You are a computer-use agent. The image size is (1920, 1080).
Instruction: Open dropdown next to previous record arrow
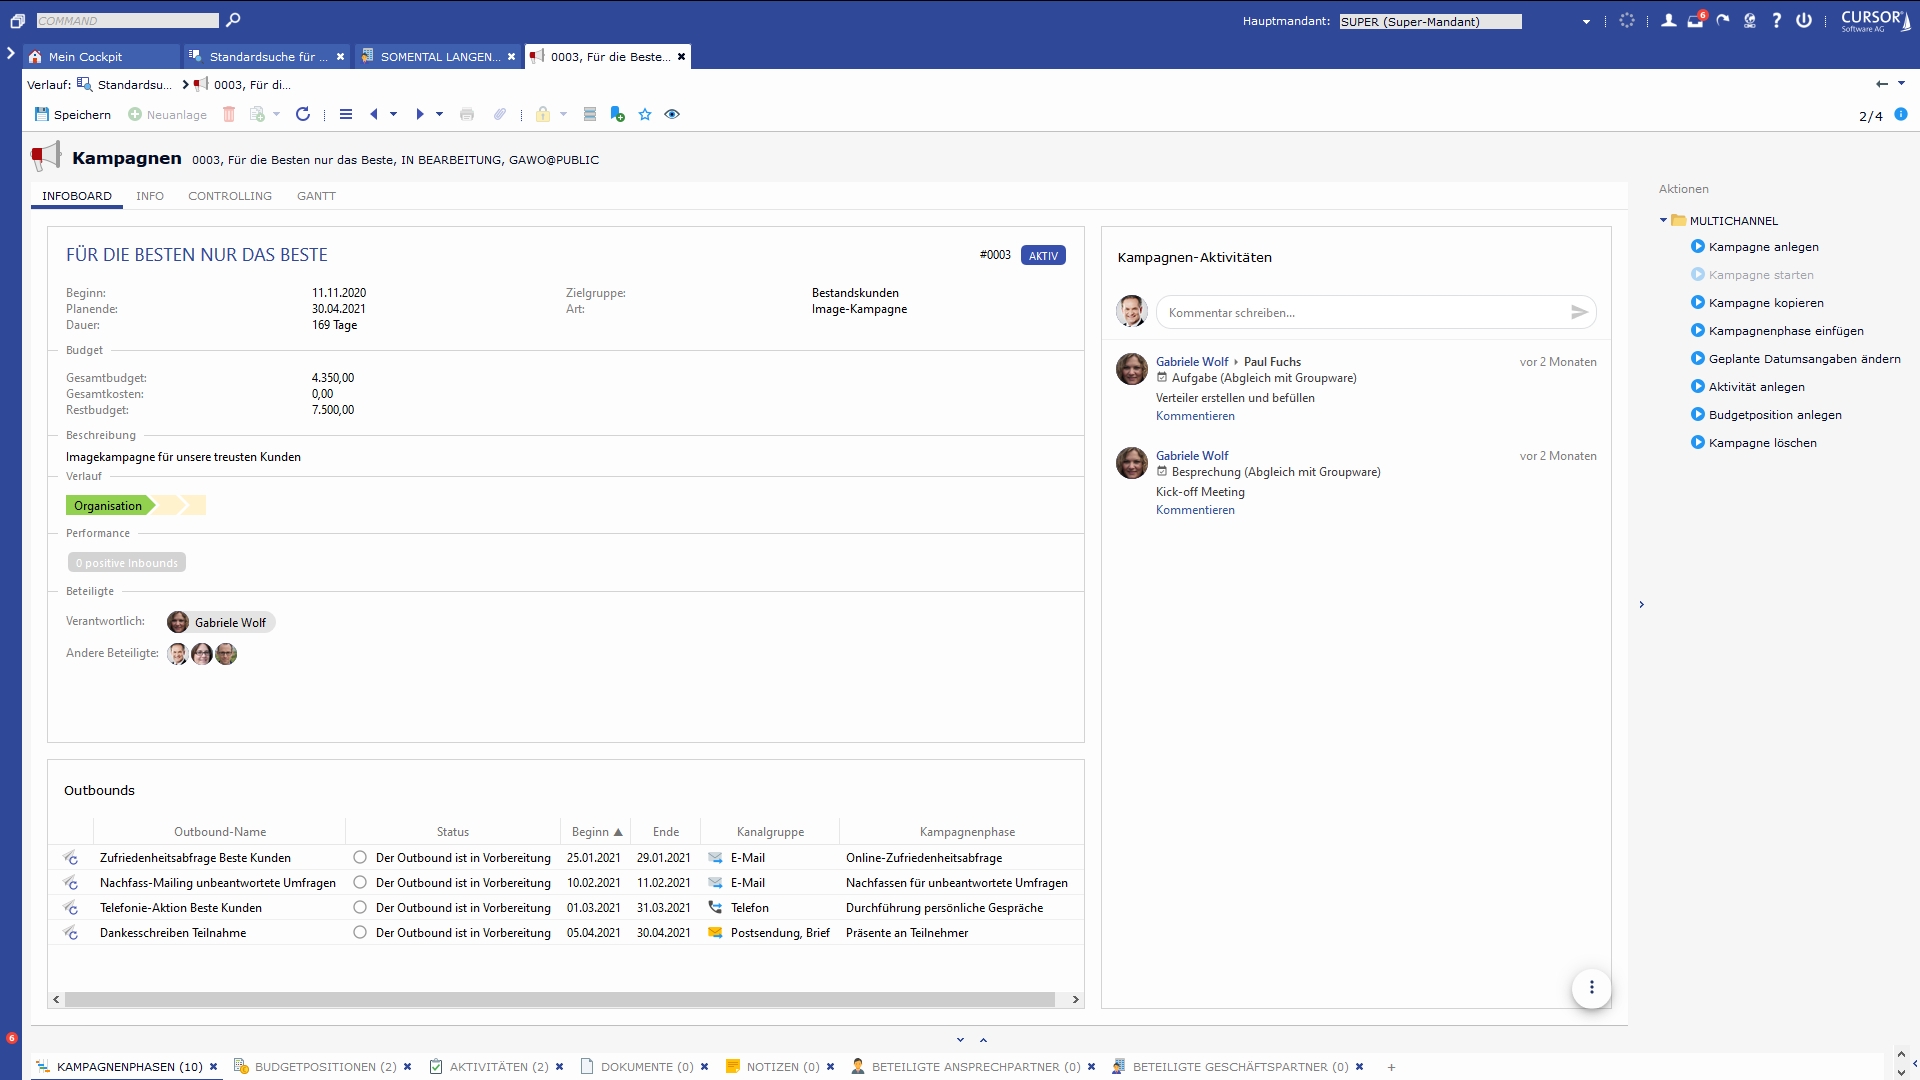tap(393, 114)
